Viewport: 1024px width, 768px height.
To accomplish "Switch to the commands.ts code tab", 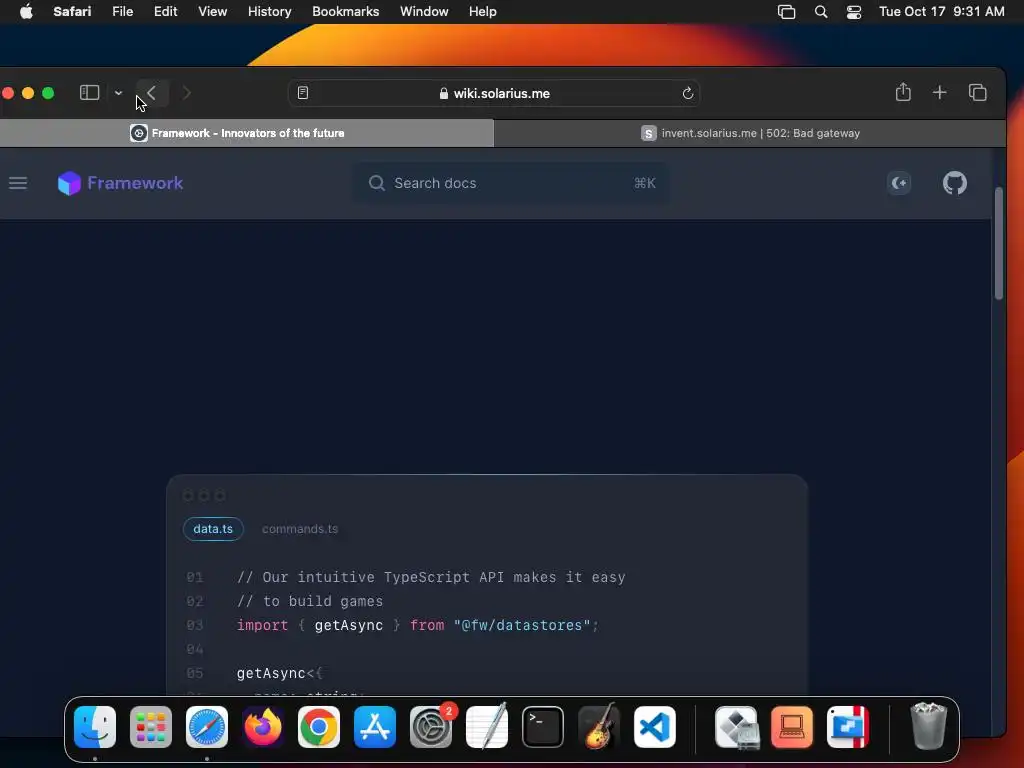I will coord(300,529).
